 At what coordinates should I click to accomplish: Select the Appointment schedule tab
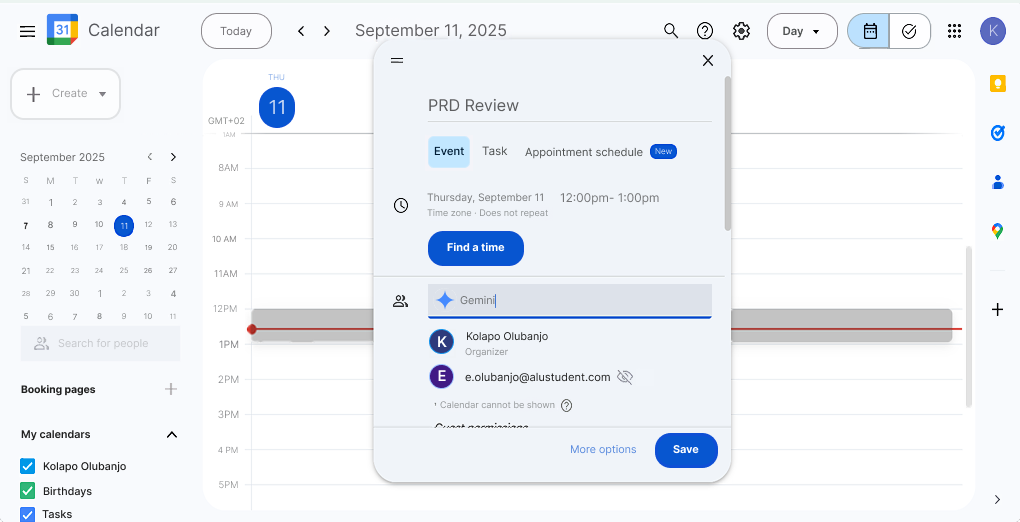pos(584,152)
